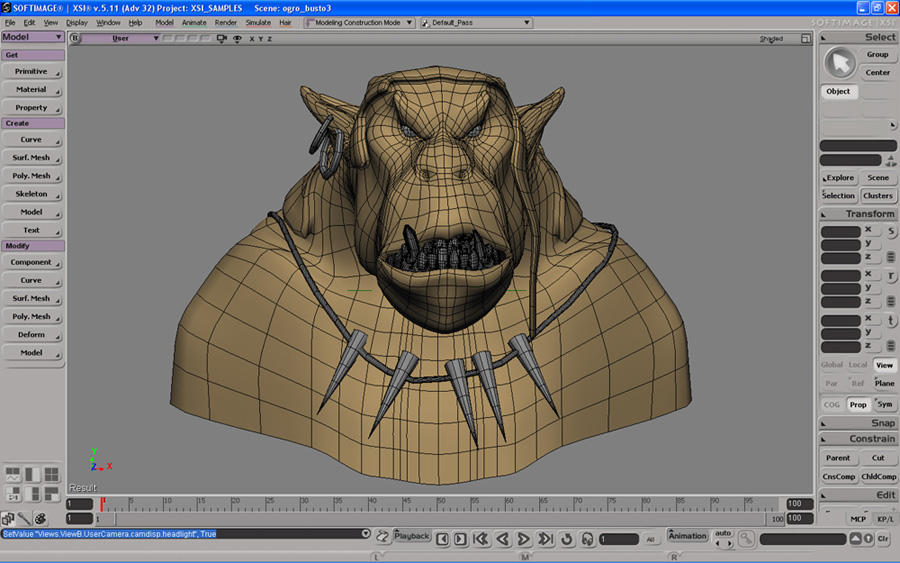Viewport: 900px width, 563px height.
Task: Click the loop playback icon
Action: click(567, 538)
